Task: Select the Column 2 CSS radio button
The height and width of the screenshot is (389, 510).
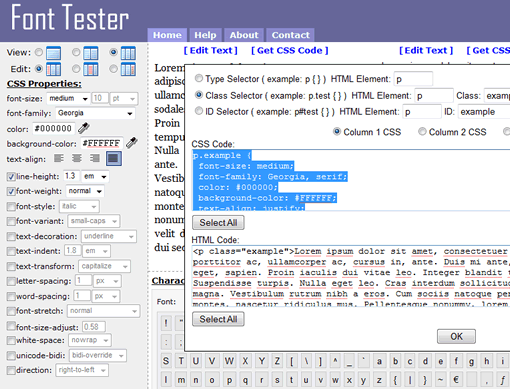Action: tap(422, 131)
